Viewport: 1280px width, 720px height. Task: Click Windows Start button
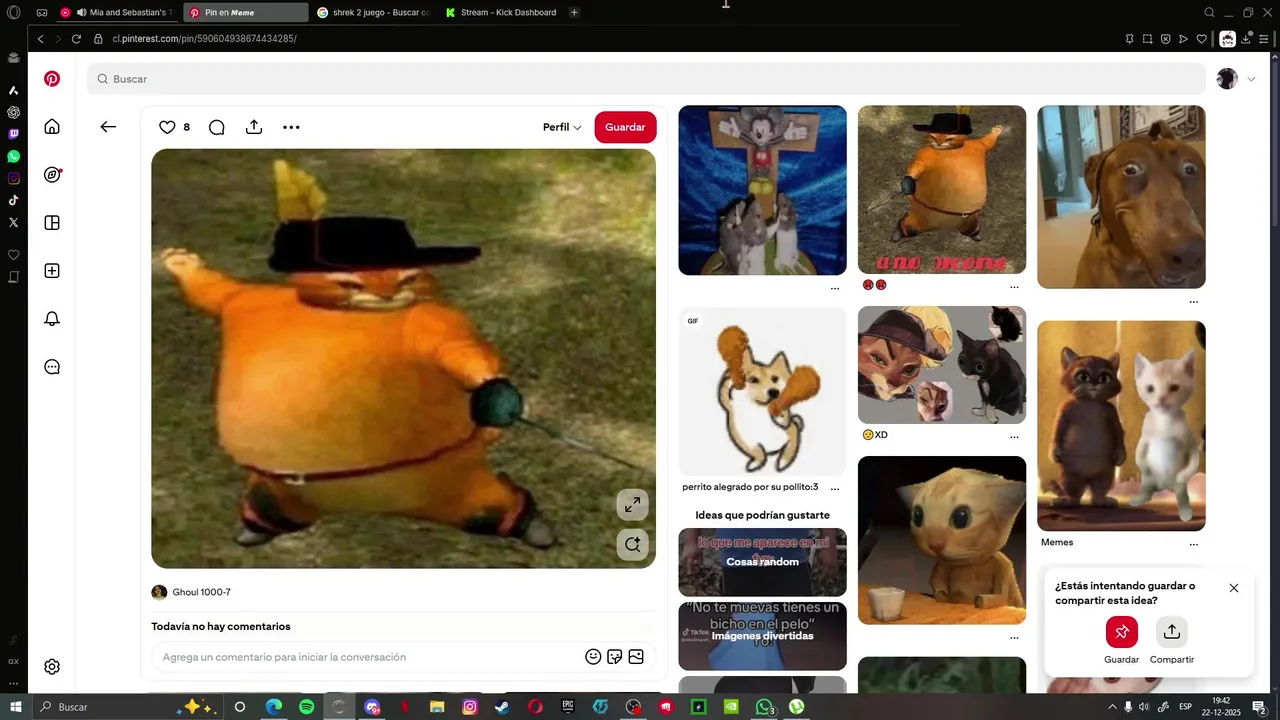pos(15,707)
